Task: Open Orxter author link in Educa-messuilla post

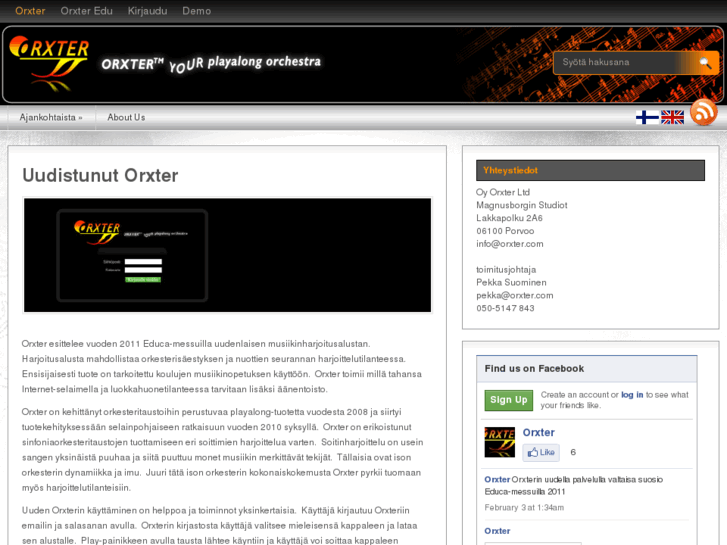Action: pos(497,480)
